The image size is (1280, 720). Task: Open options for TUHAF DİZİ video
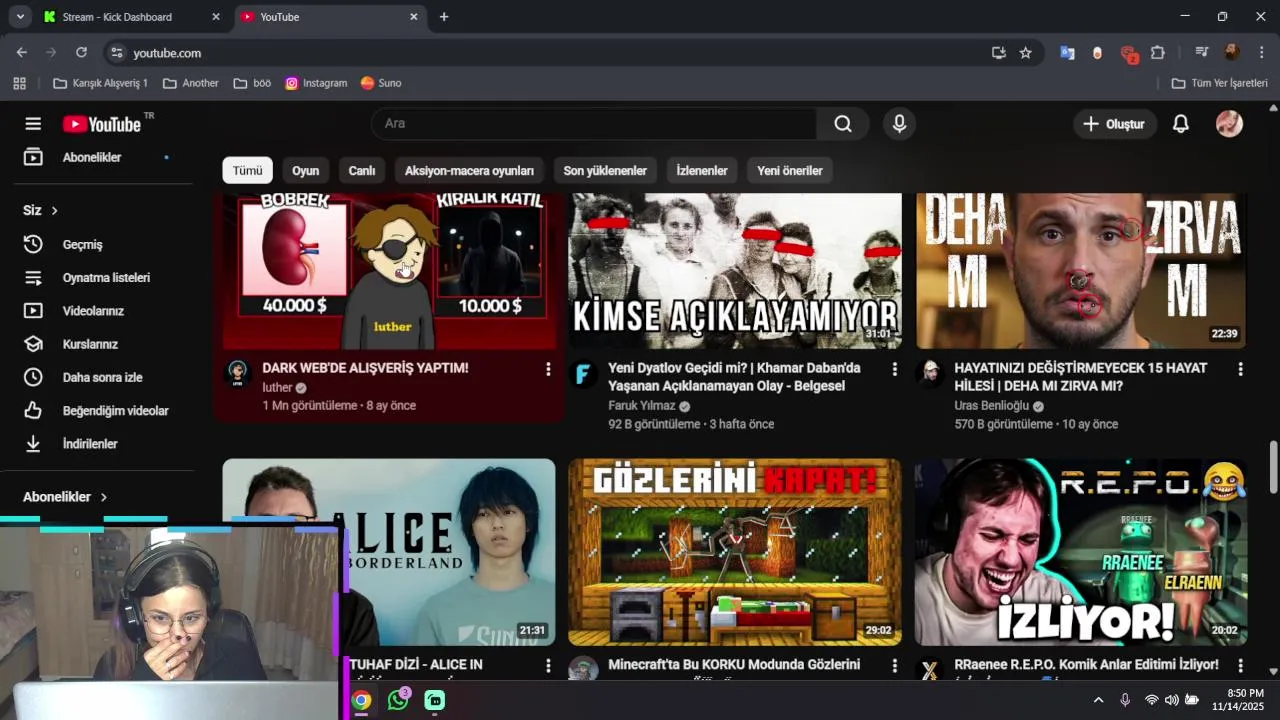548,665
